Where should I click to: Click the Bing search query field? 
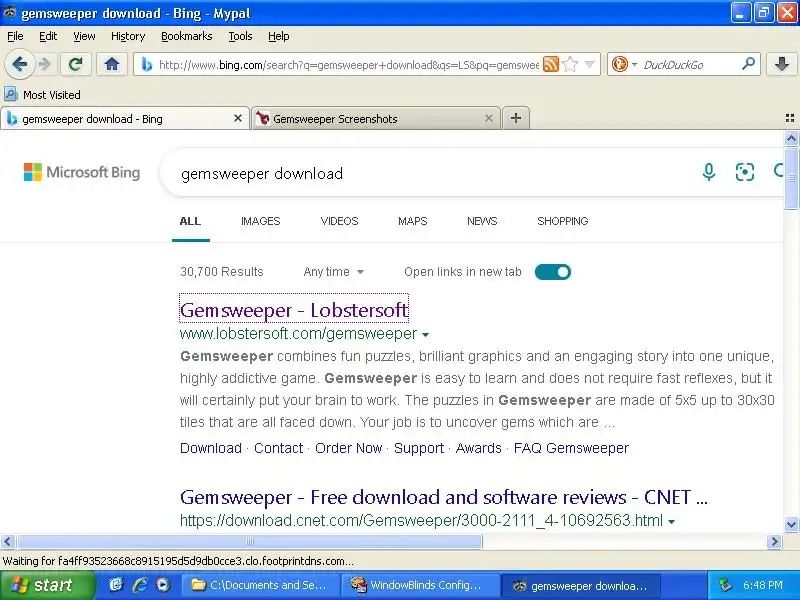coord(429,173)
